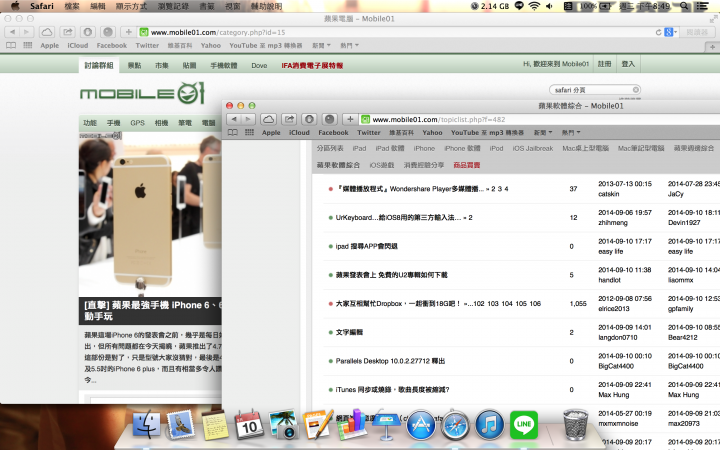The width and height of the screenshot is (720, 450).
Task: Click the new tab plus button in back window
Action: [712, 47]
